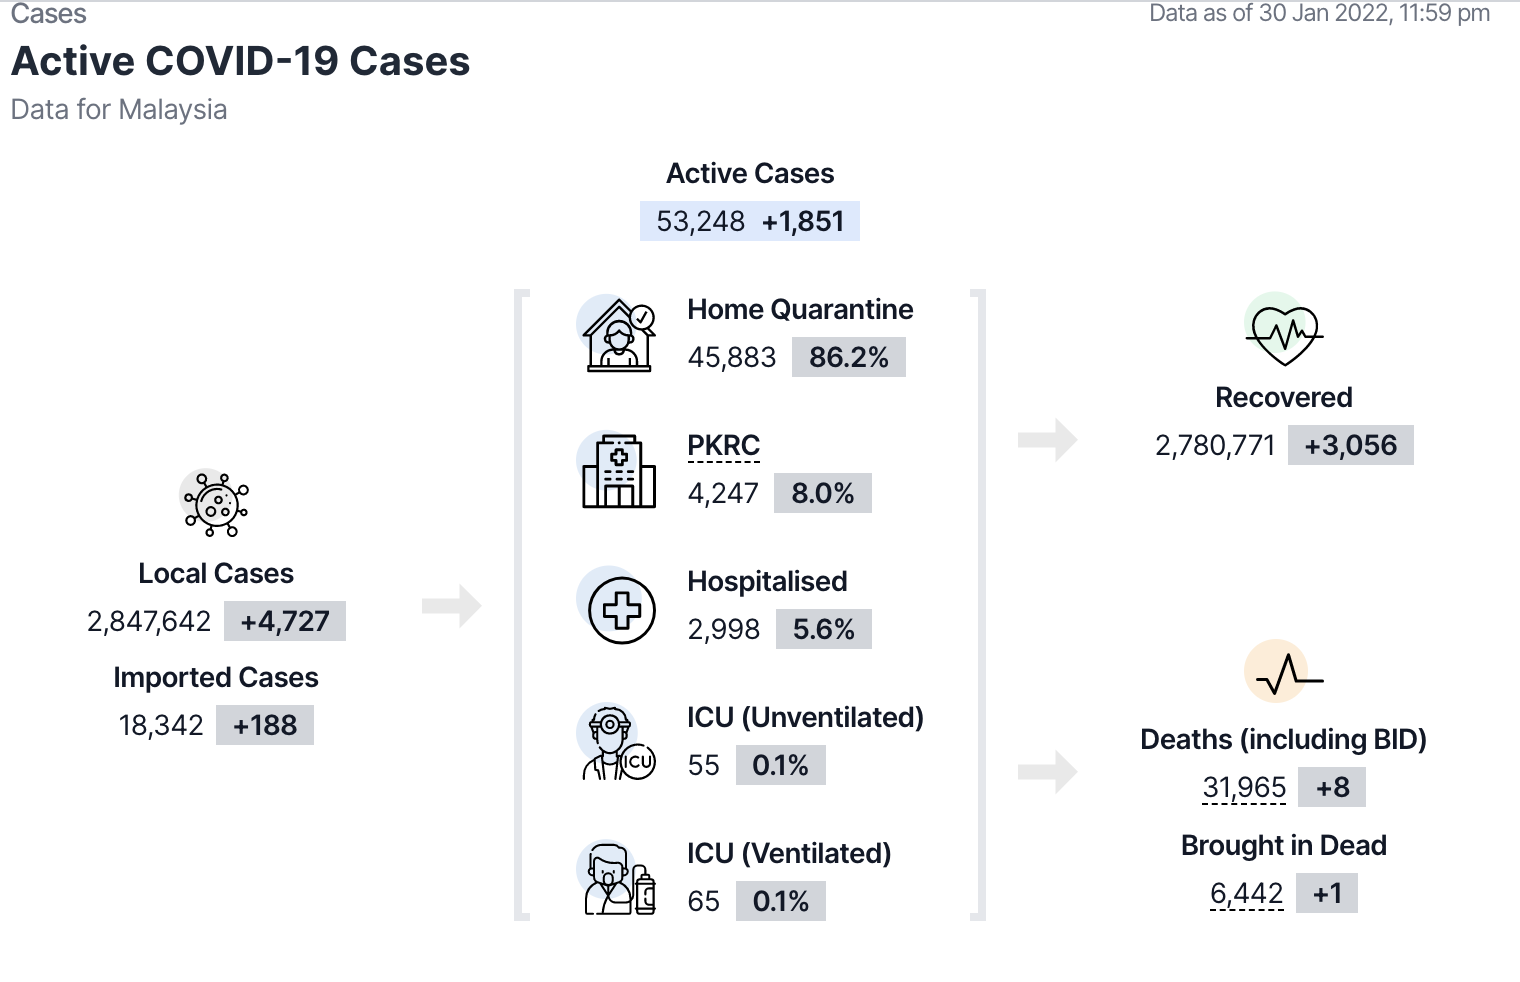Click the ICU Ventilated patient icon
The image size is (1520, 982).
[x=619, y=880]
